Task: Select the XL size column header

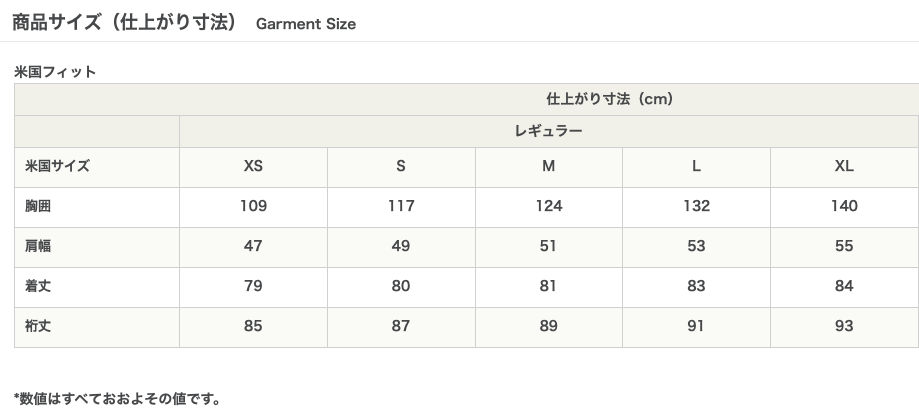Action: [844, 166]
